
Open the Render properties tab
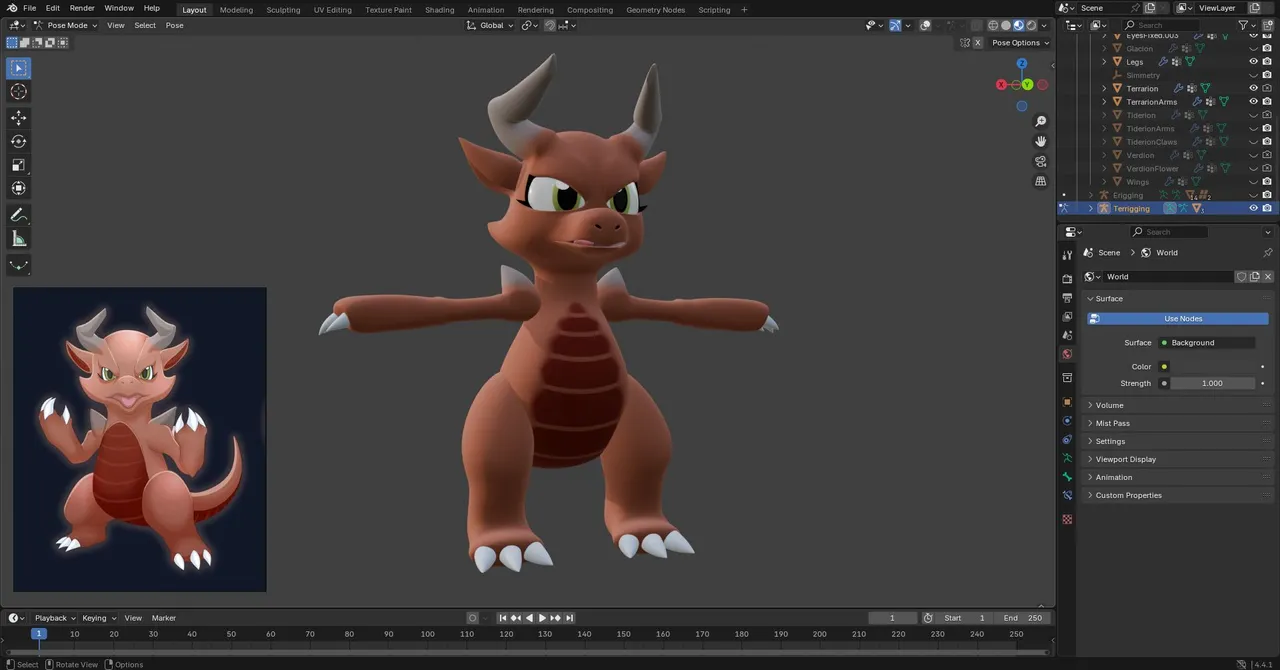pyautogui.click(x=1067, y=279)
